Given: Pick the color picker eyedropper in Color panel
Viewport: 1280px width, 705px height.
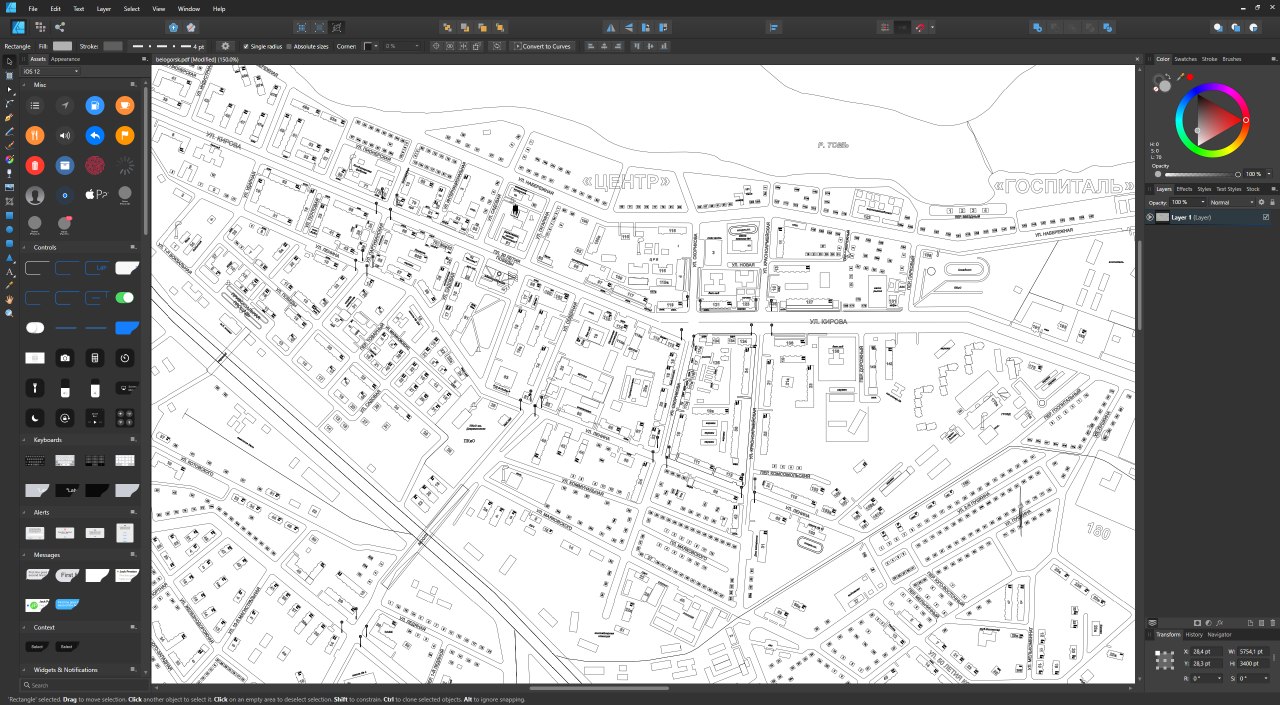Looking at the screenshot, I should 1180,76.
